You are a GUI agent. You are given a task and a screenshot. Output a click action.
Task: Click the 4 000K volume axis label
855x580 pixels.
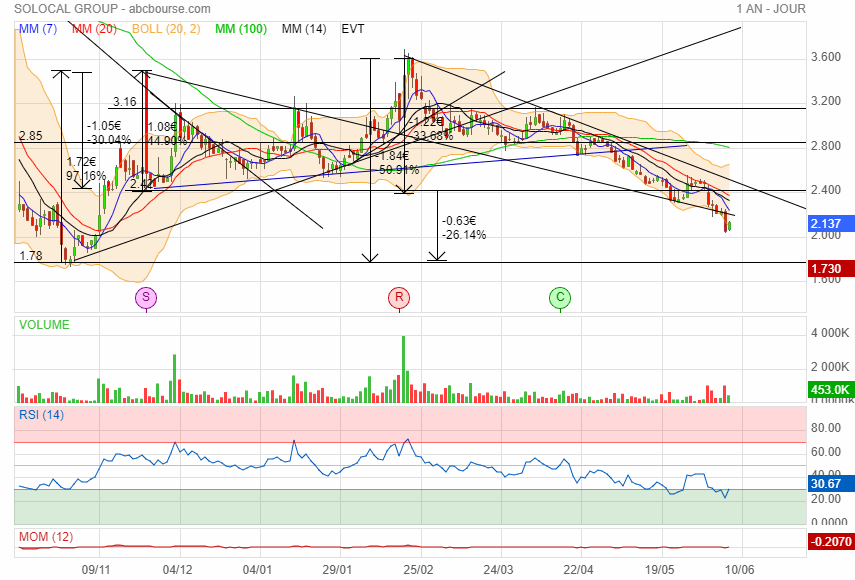click(x=830, y=333)
